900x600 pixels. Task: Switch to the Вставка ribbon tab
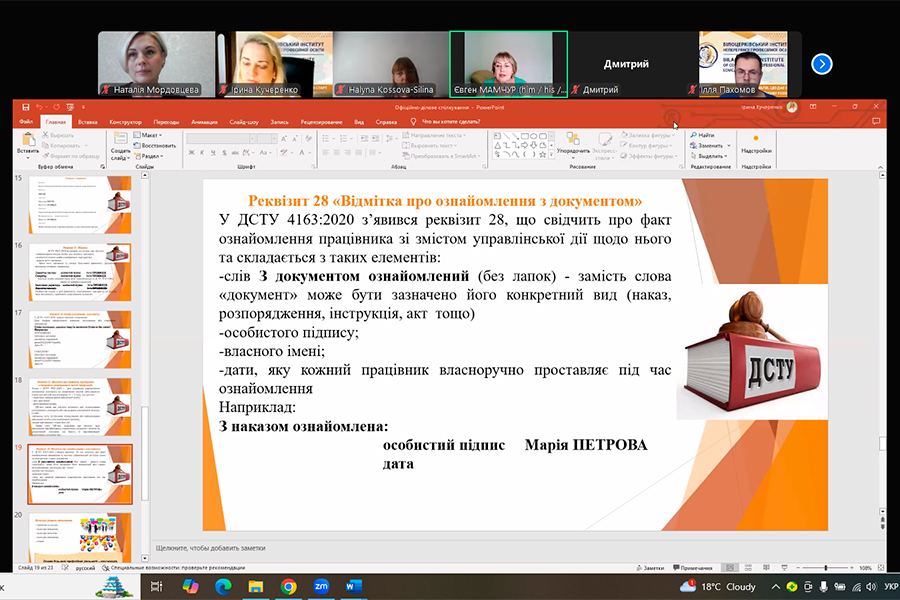pos(87,121)
